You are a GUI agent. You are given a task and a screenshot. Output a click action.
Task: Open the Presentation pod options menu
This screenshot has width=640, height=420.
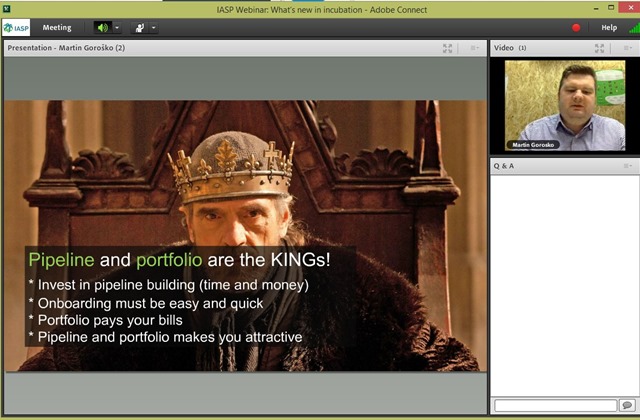[474, 48]
